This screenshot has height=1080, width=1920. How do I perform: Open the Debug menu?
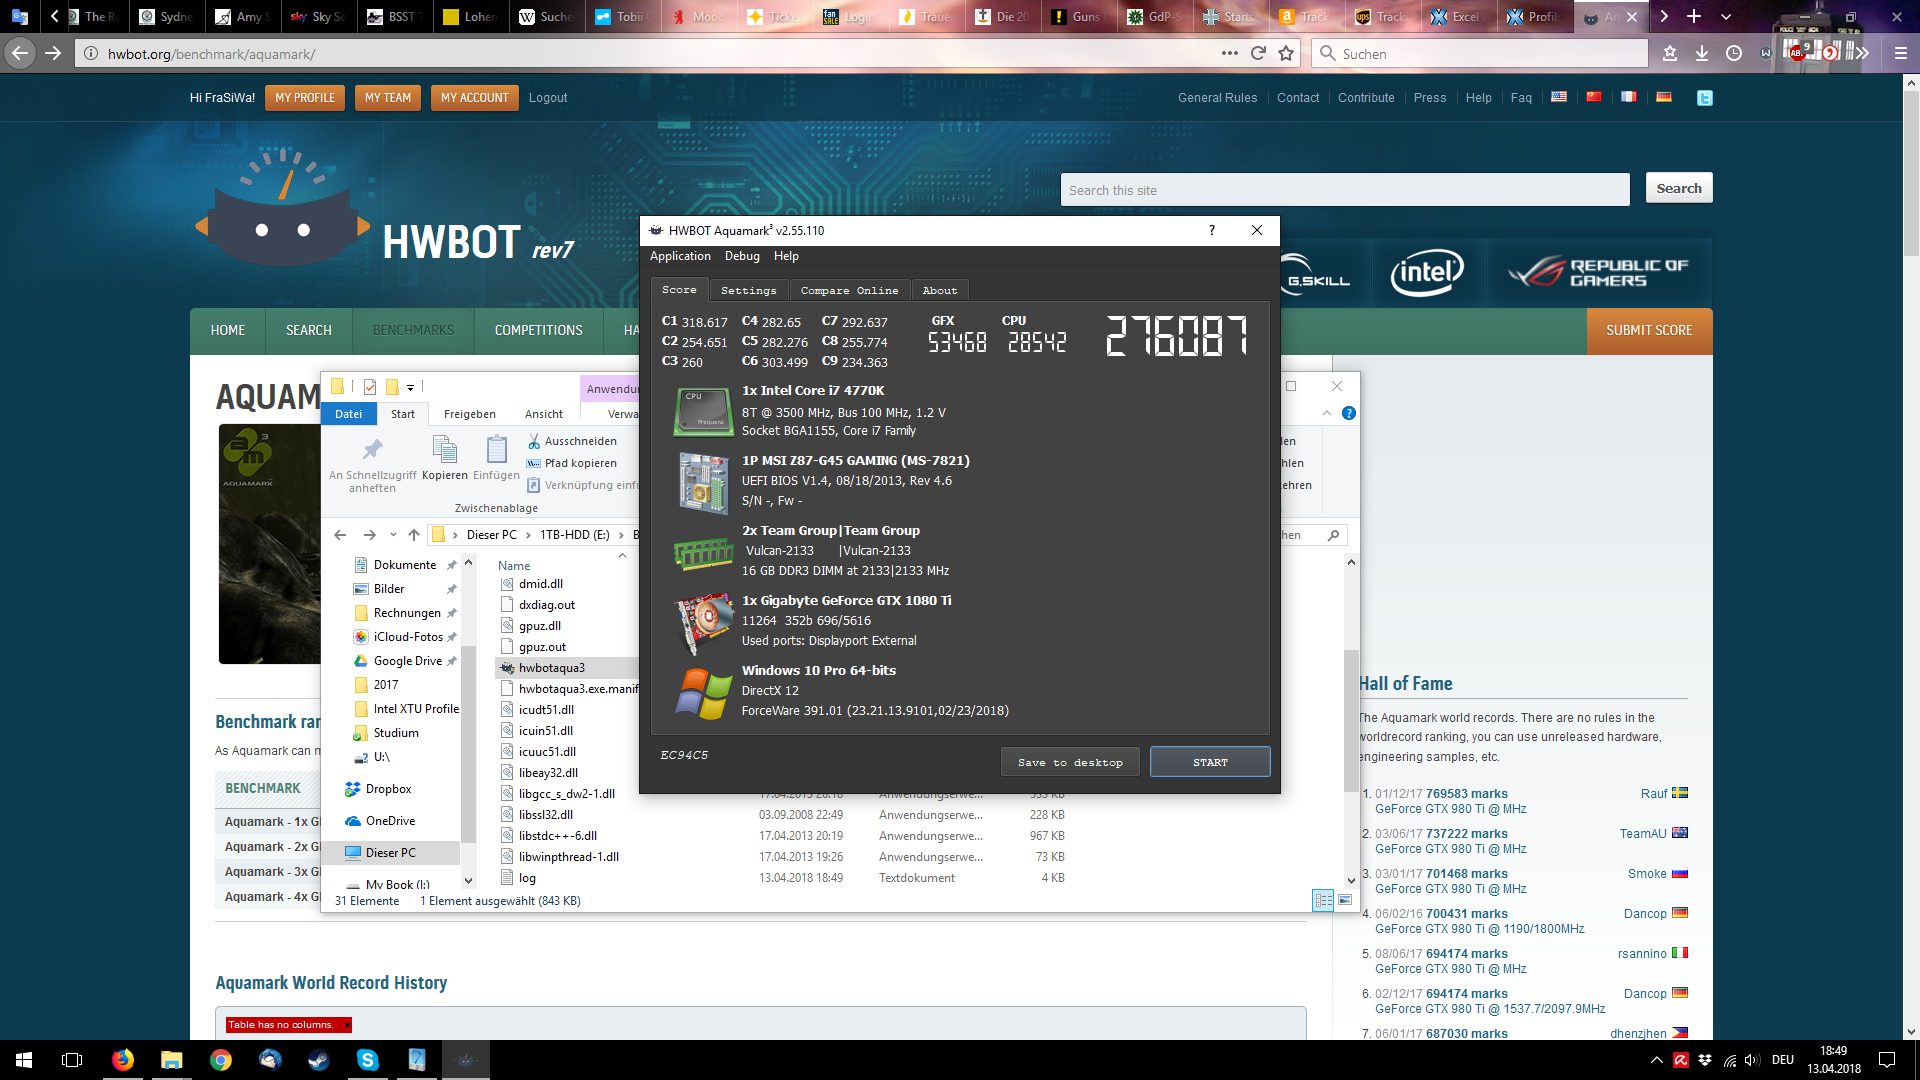pos(742,256)
